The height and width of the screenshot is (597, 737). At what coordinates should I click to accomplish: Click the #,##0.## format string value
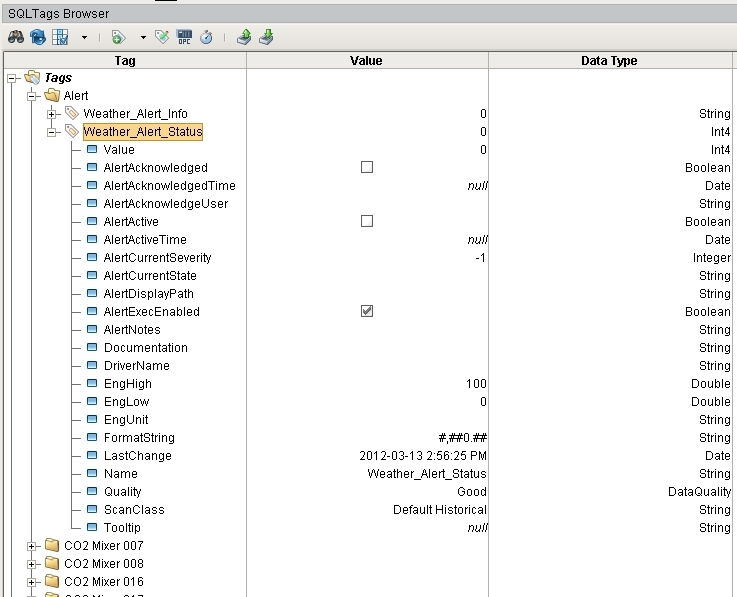pyautogui.click(x=463, y=438)
